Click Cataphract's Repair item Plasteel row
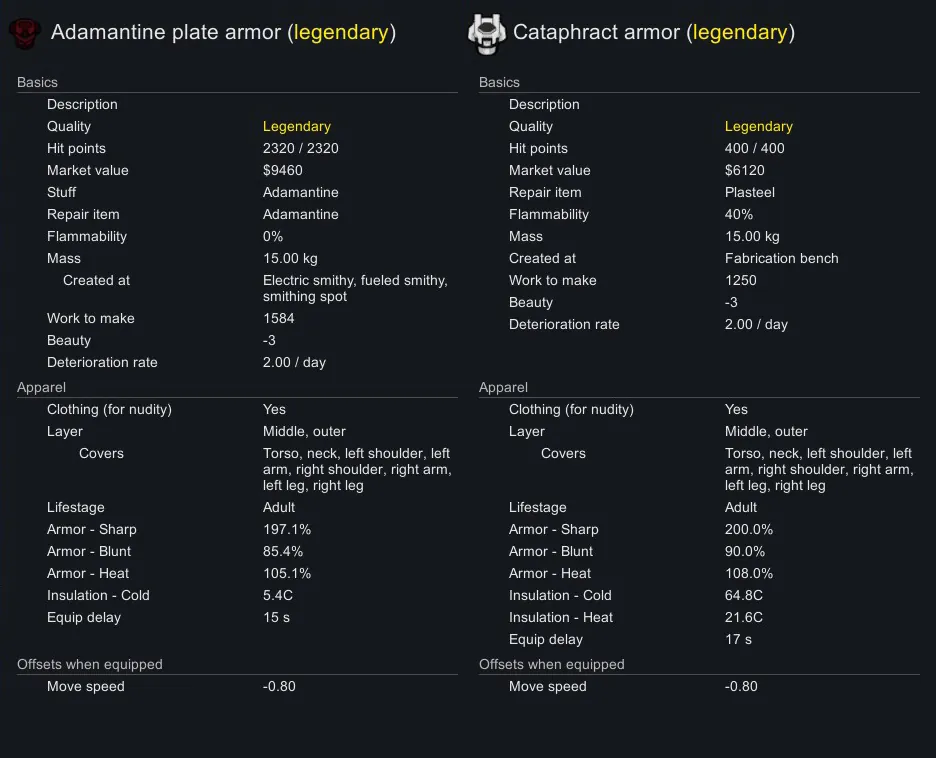Viewport: 936px width, 758px height. click(699, 193)
